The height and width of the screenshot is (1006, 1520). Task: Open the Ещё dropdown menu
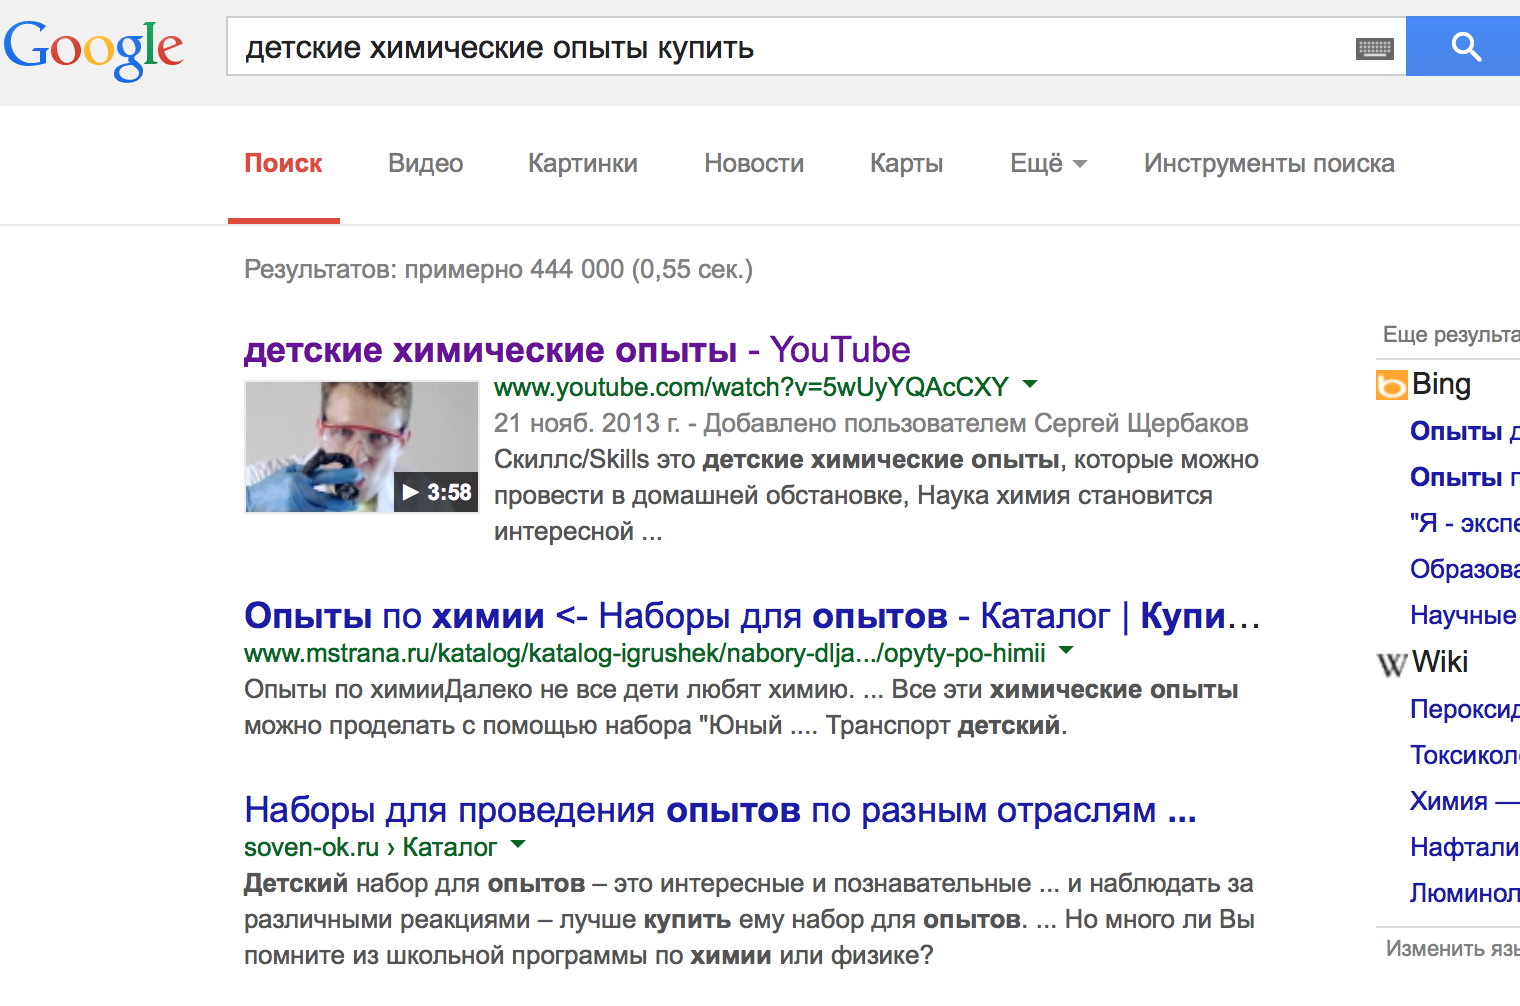tap(1048, 163)
